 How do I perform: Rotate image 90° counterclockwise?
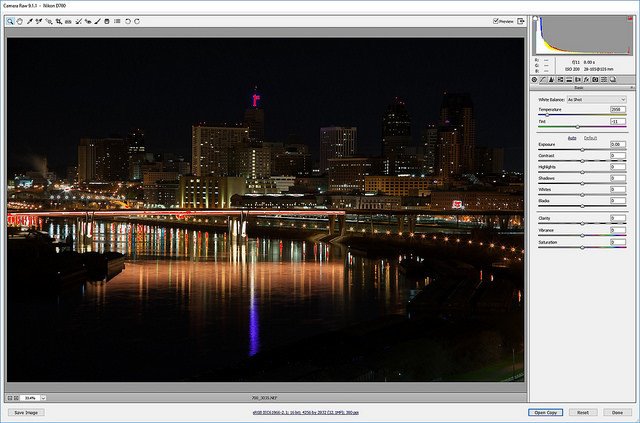pyautogui.click(x=127, y=21)
